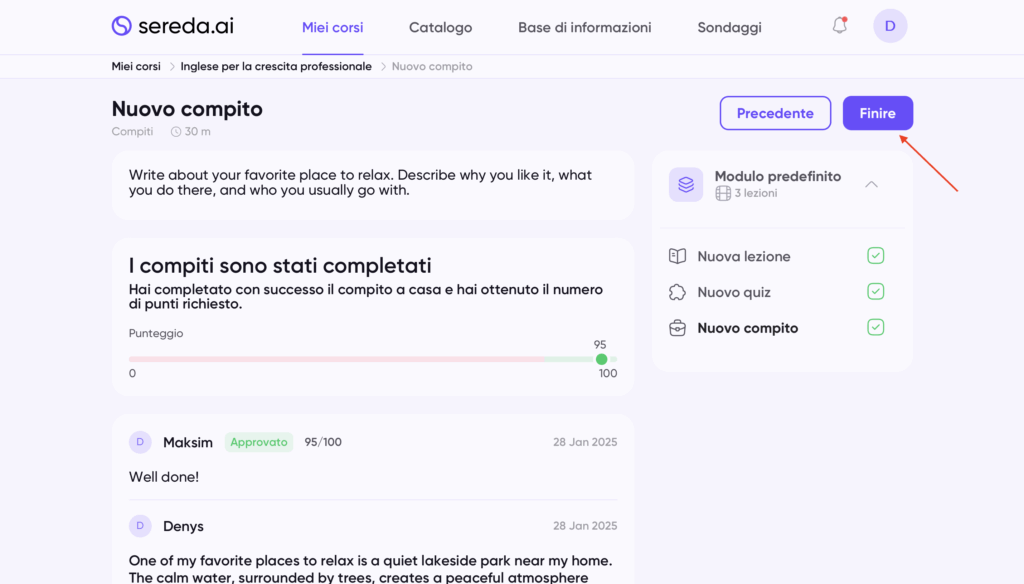
Task: Collapse the Modulo predefinito section
Action: pyautogui.click(x=871, y=184)
